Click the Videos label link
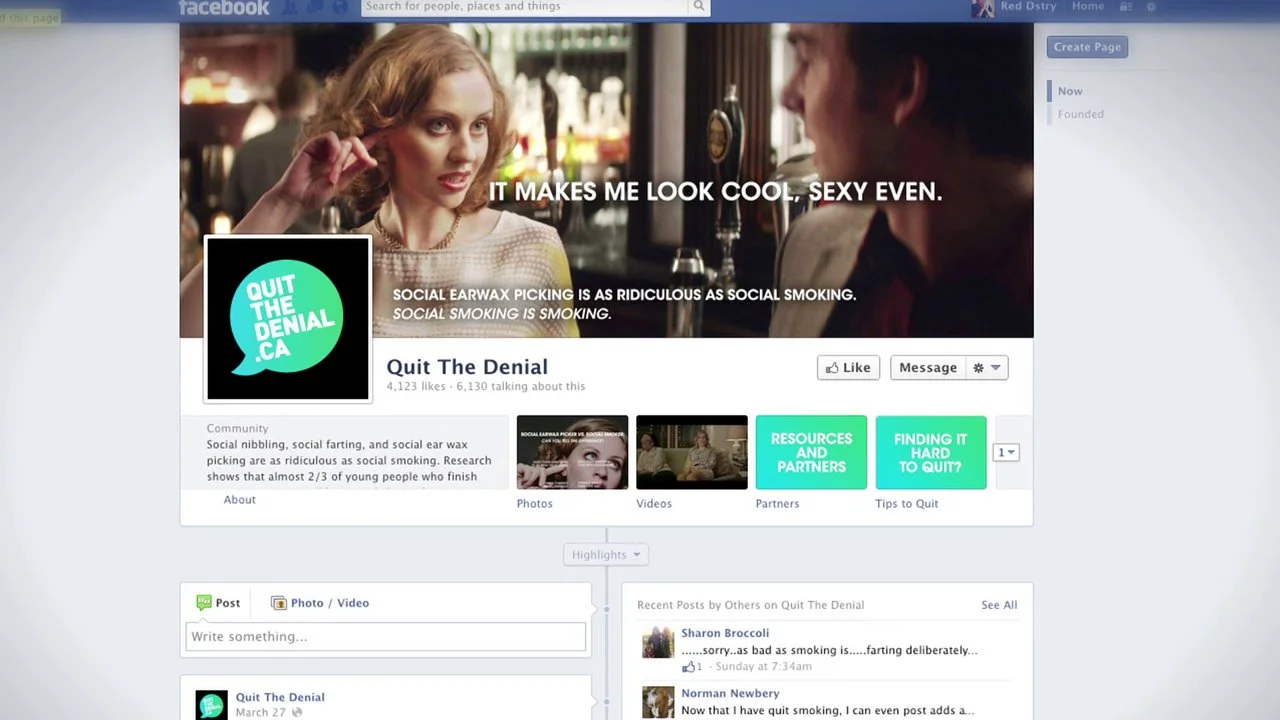Image resolution: width=1280 pixels, height=720 pixels. pyautogui.click(x=654, y=504)
